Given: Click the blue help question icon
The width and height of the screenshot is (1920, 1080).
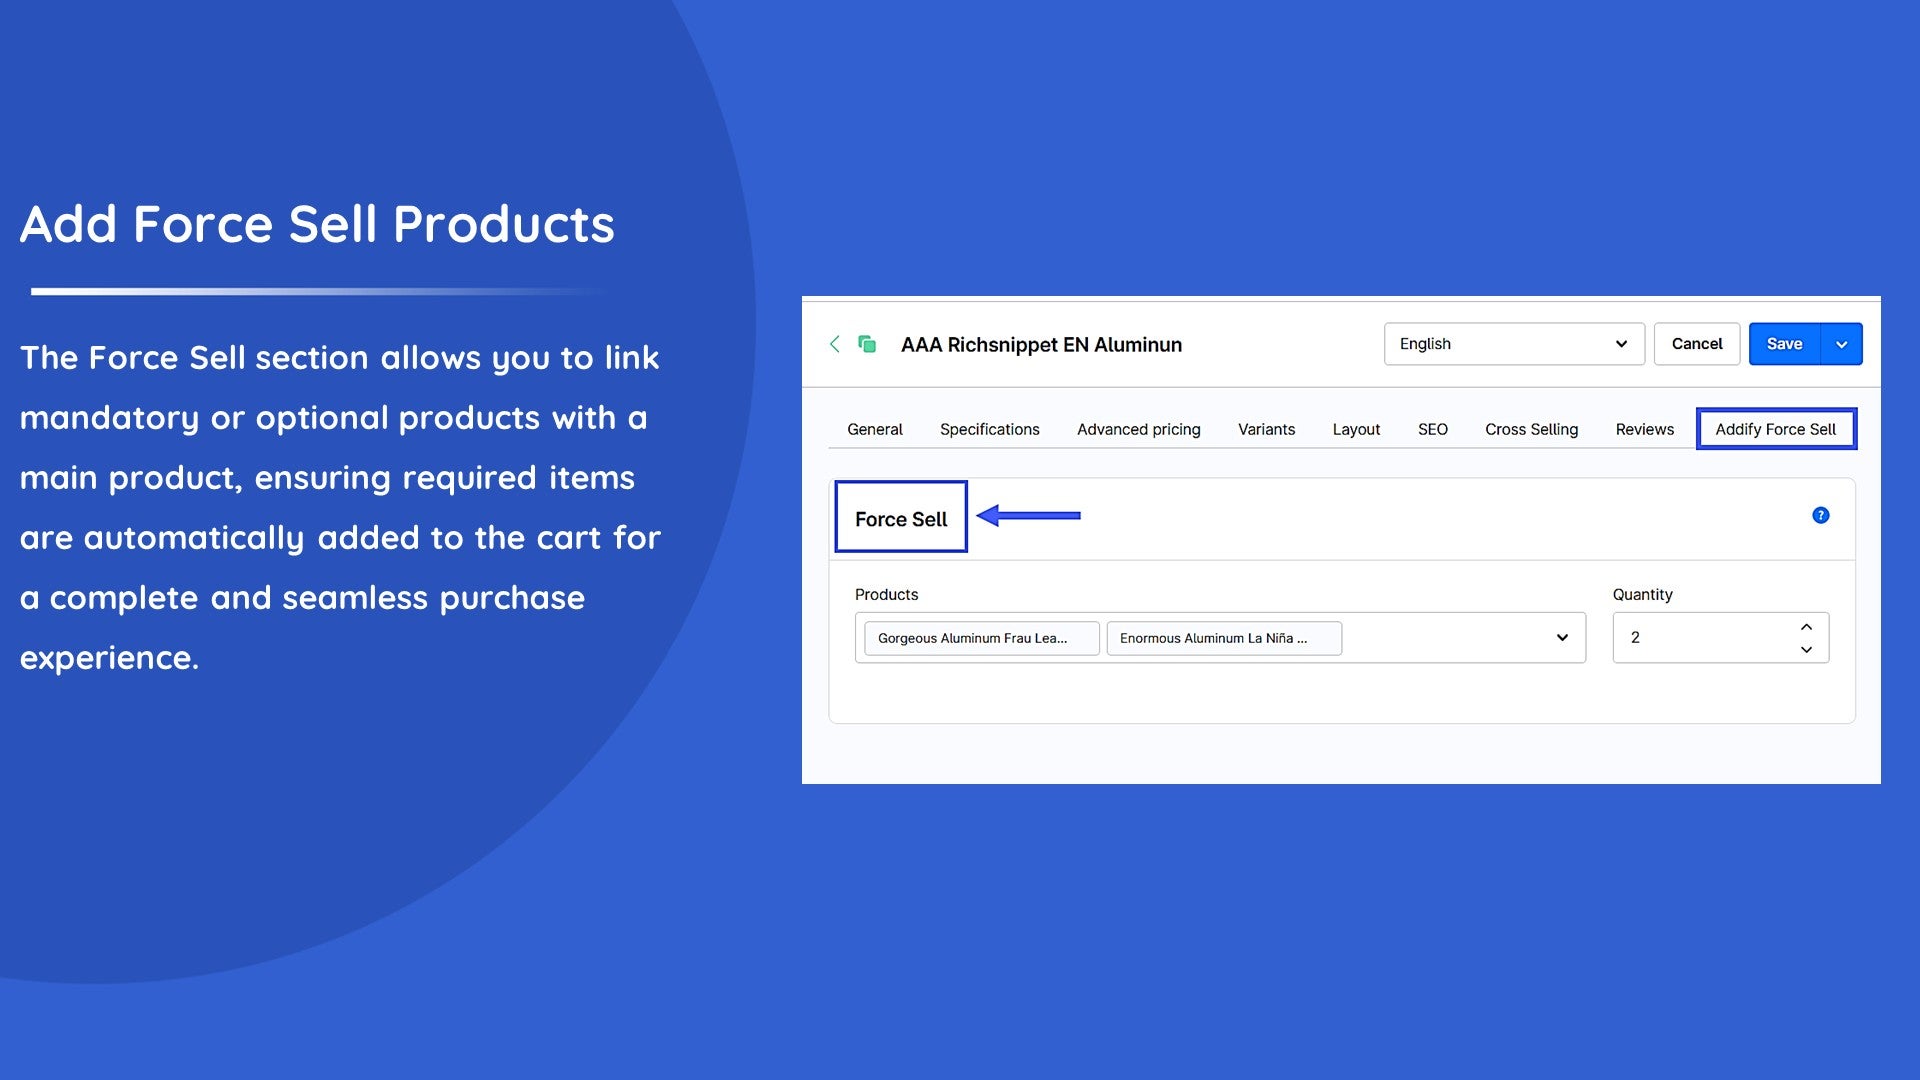Looking at the screenshot, I should click(x=1820, y=515).
